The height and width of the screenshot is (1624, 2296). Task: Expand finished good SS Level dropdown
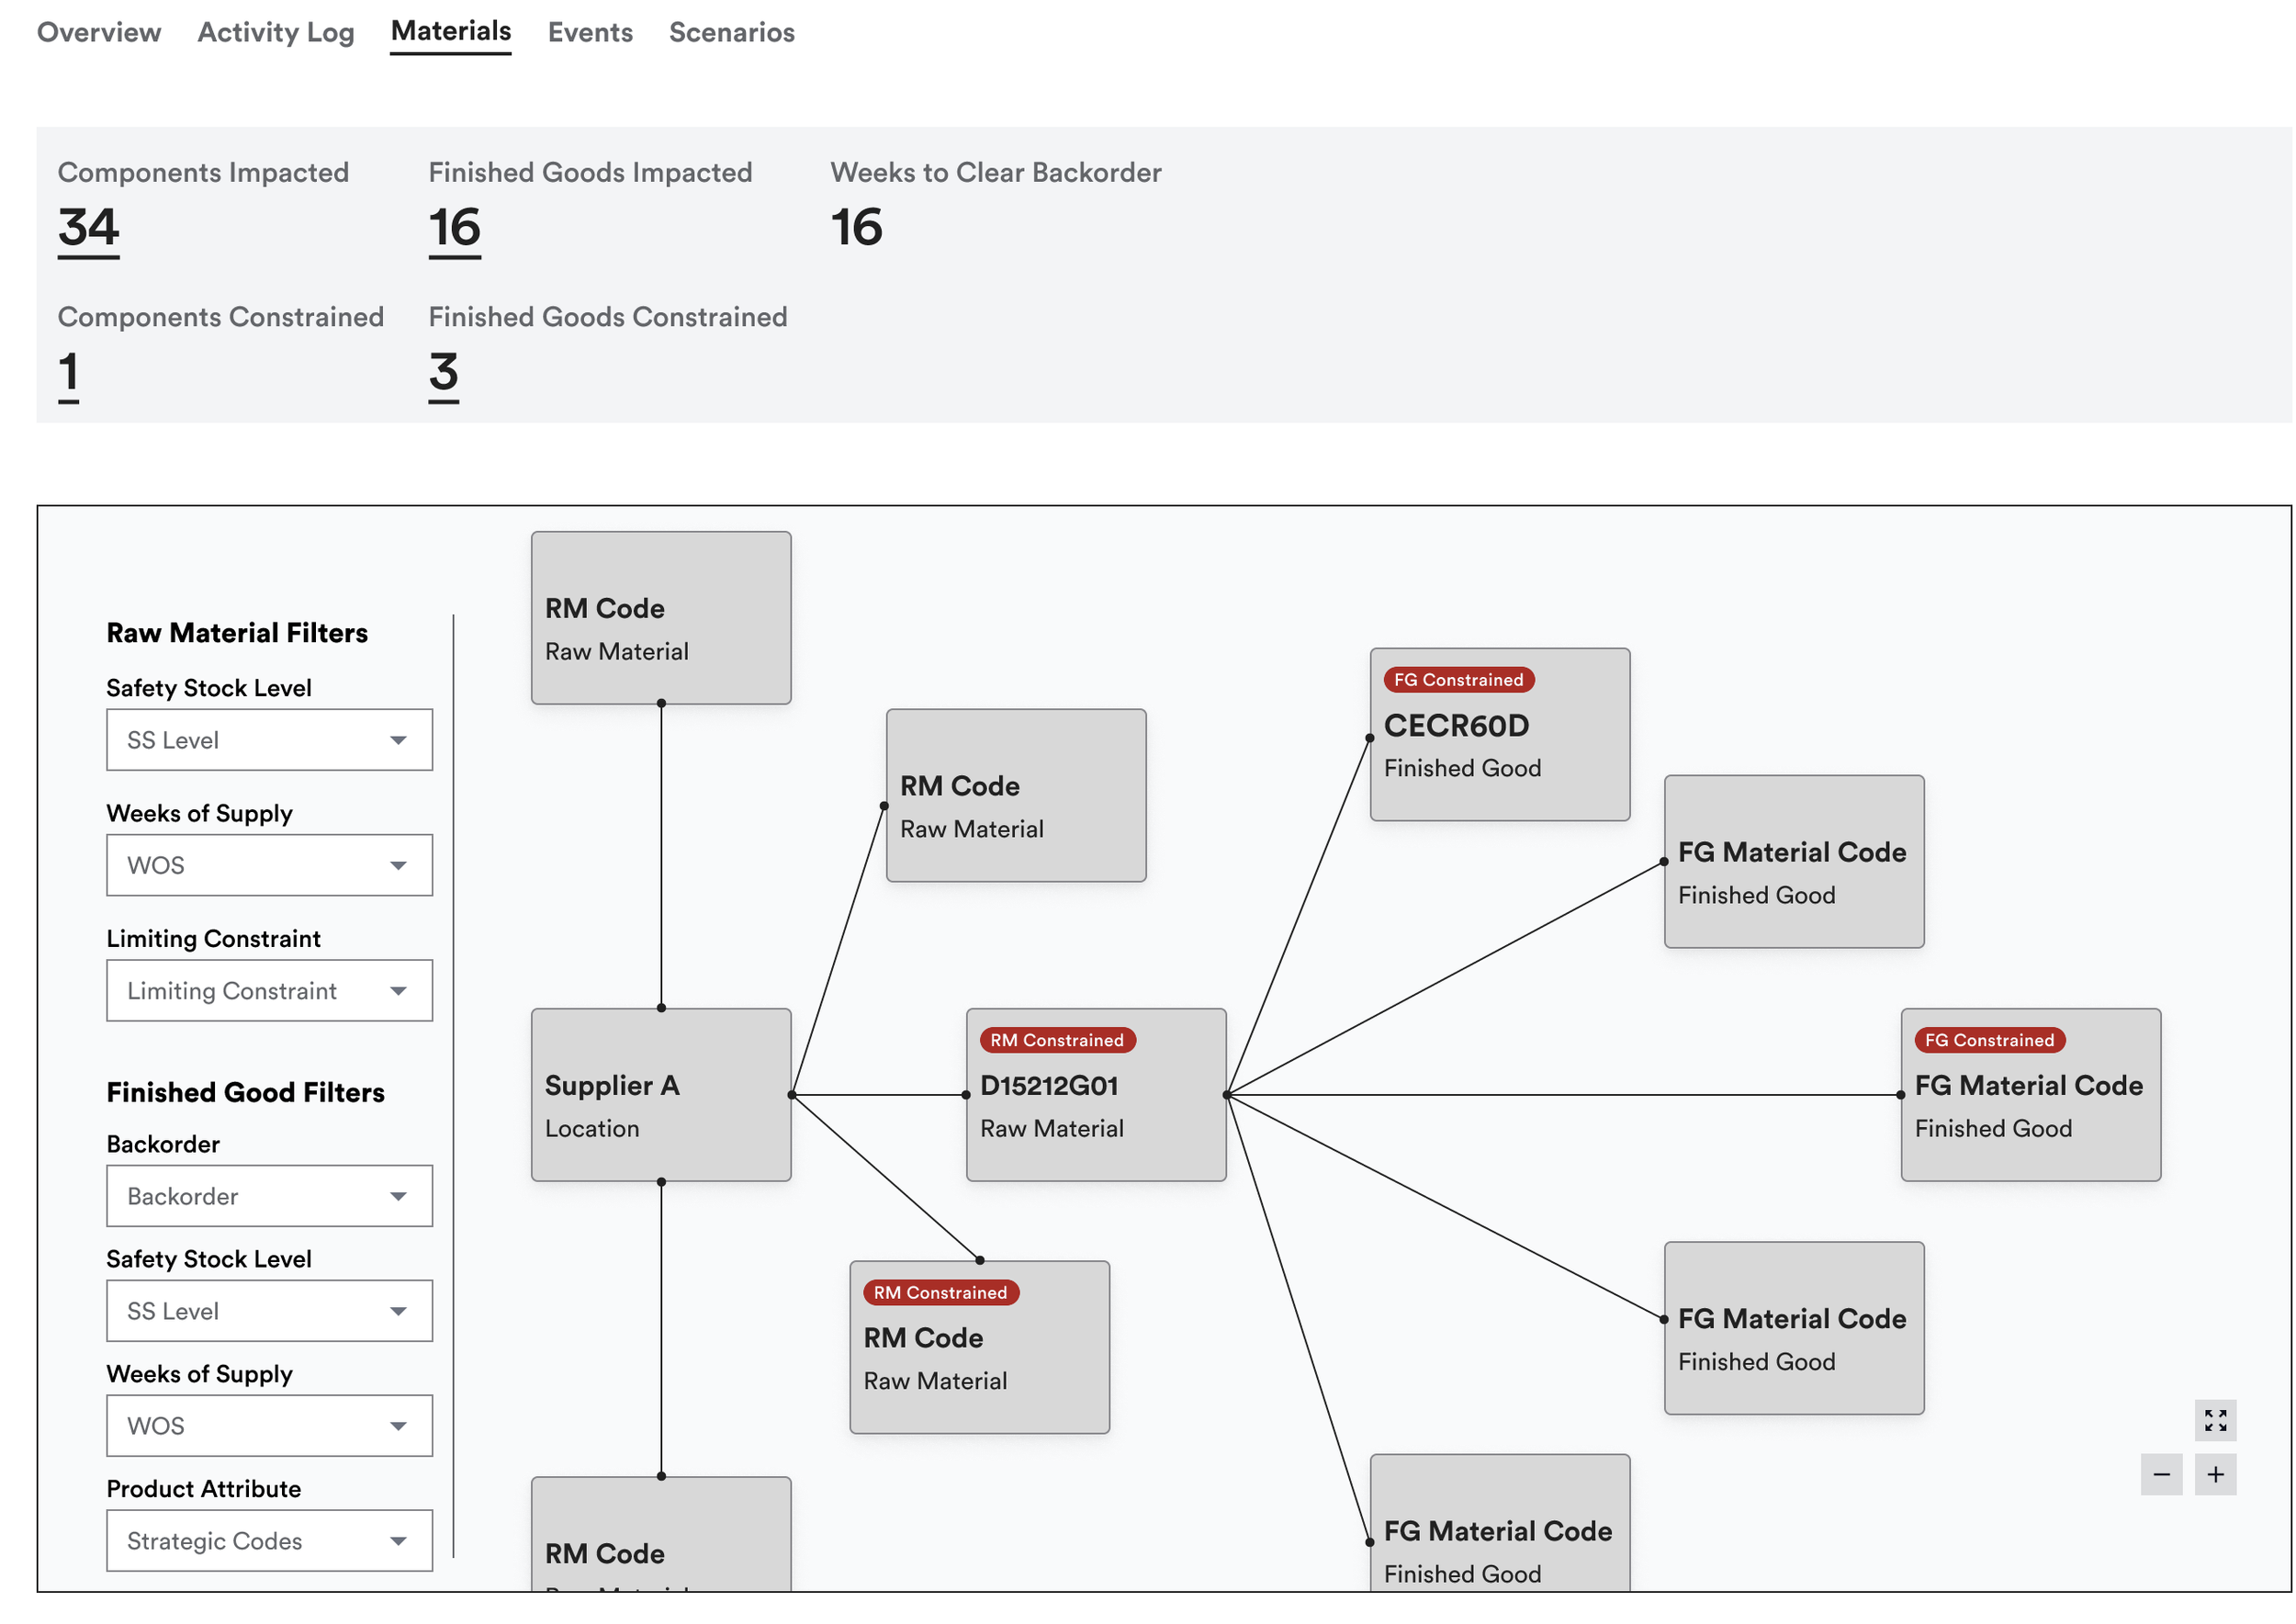click(270, 1311)
